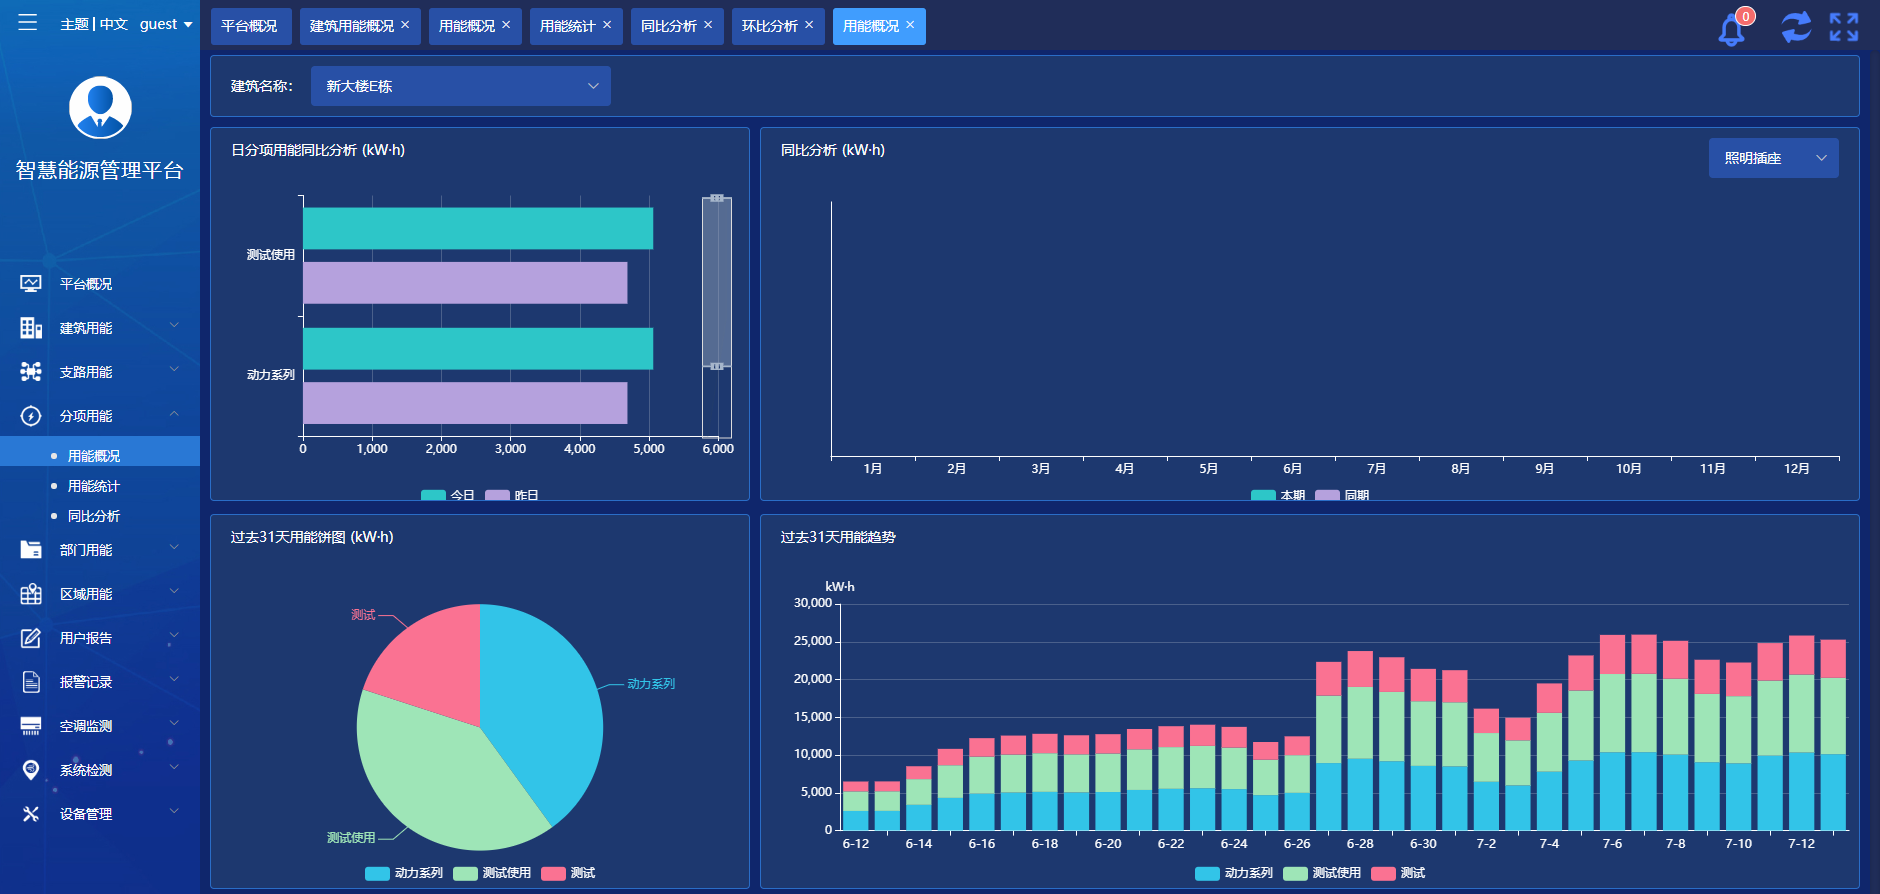Click the 报警记录 document icon
The width and height of the screenshot is (1880, 894).
click(x=31, y=682)
